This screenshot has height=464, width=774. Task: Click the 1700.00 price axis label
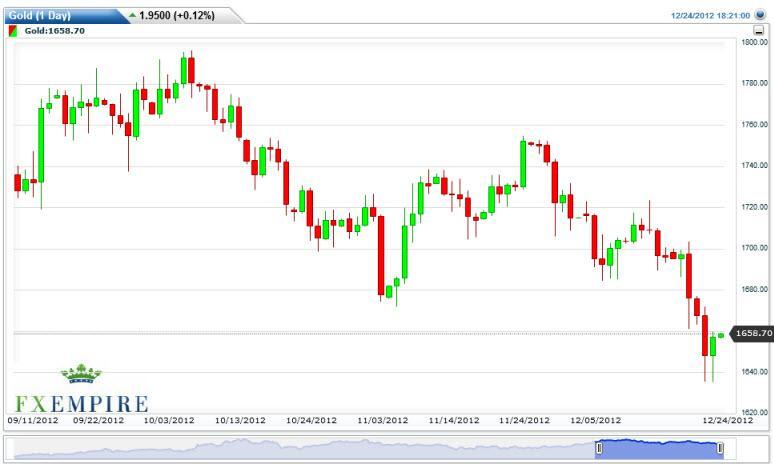[x=753, y=247]
